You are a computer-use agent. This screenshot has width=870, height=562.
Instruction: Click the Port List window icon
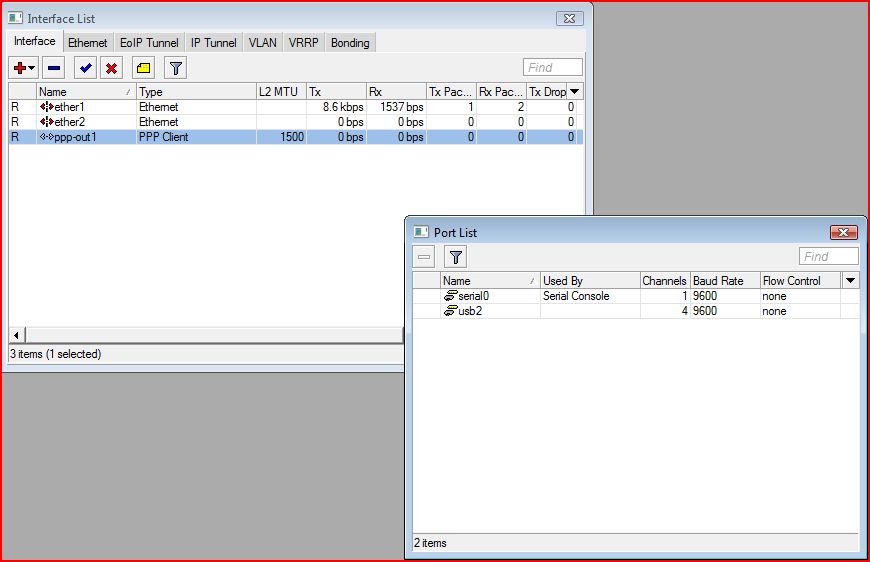pyautogui.click(x=422, y=232)
